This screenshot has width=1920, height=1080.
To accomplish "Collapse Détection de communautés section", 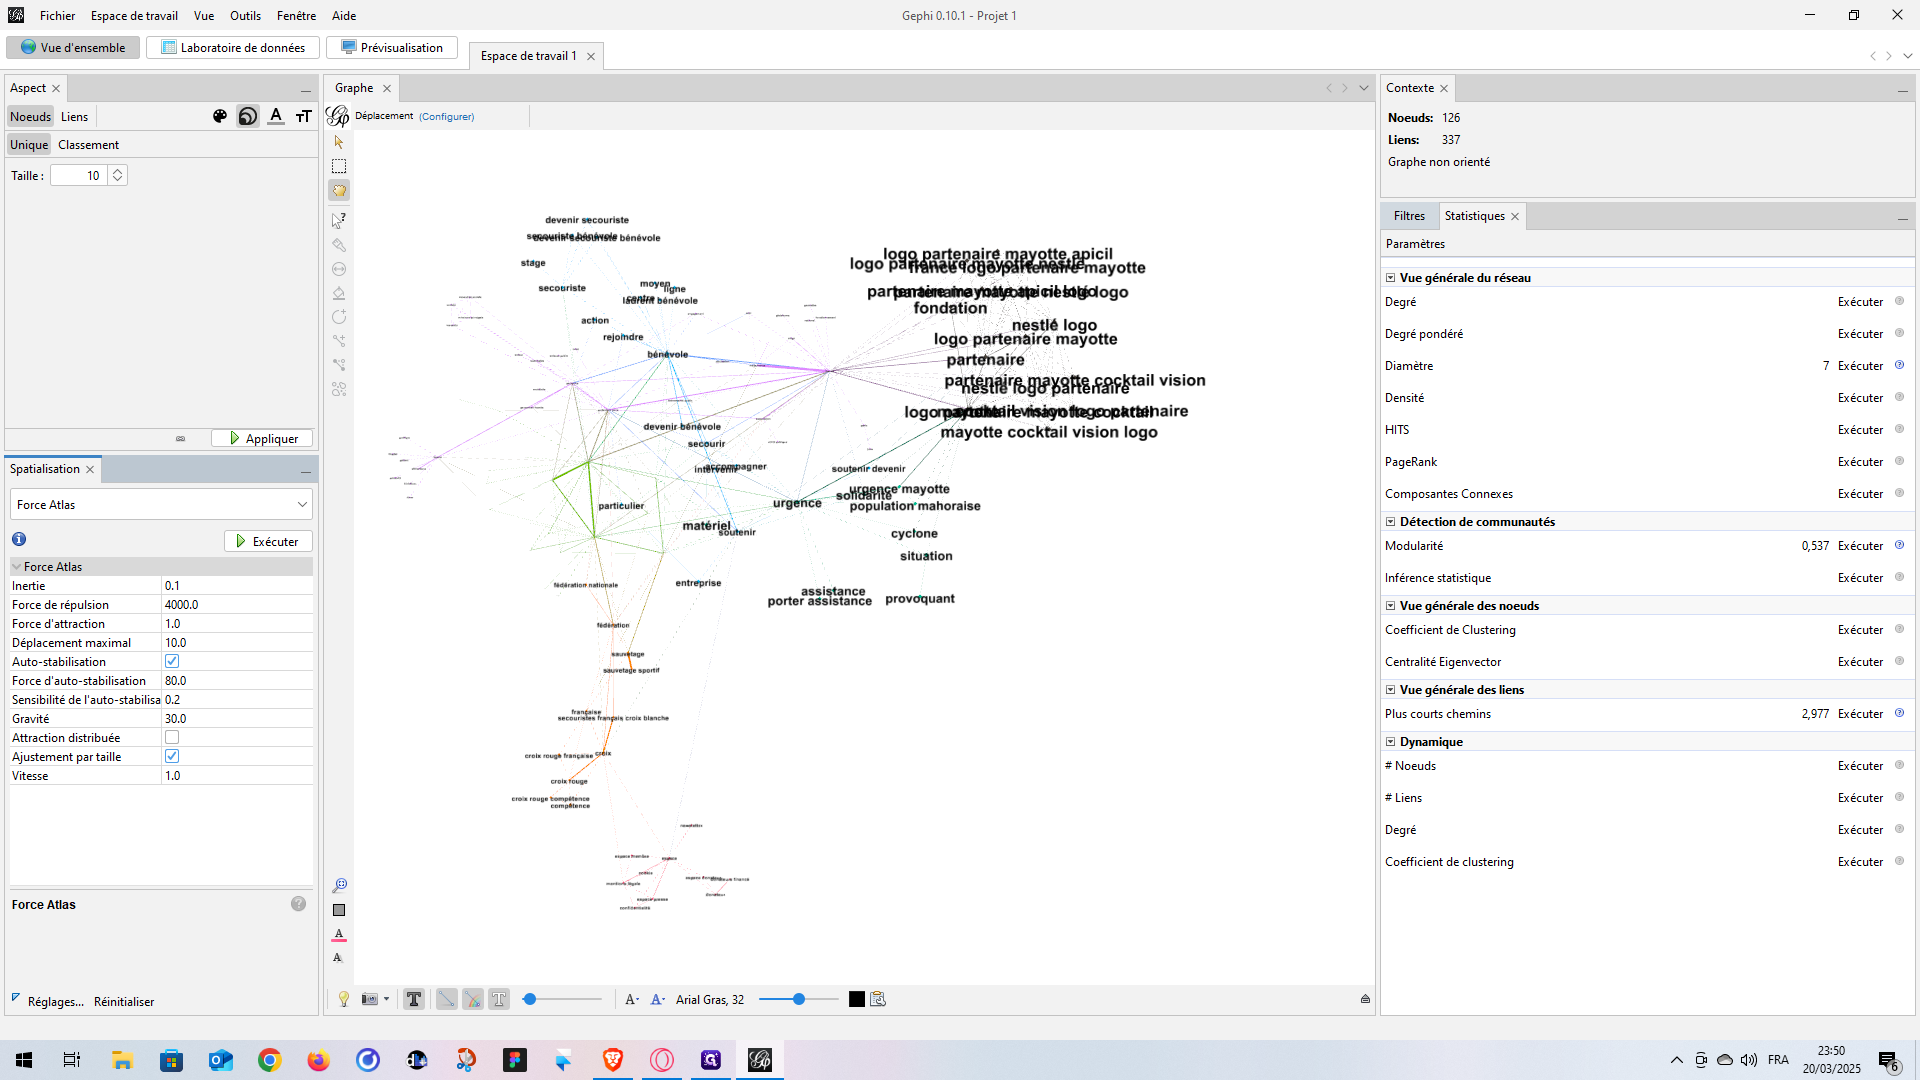I will point(1390,522).
